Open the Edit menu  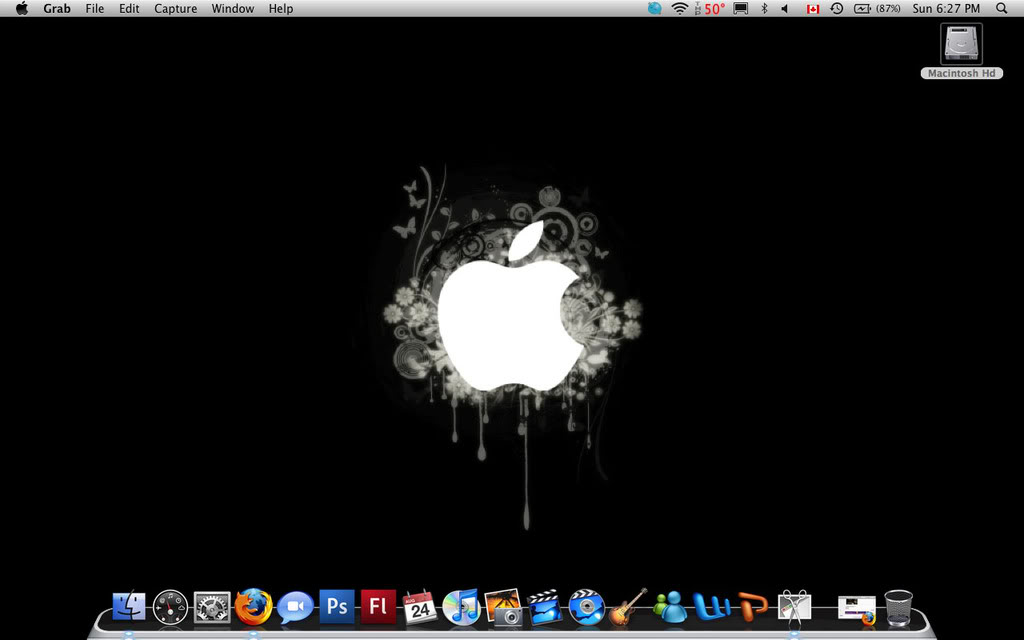coord(129,8)
